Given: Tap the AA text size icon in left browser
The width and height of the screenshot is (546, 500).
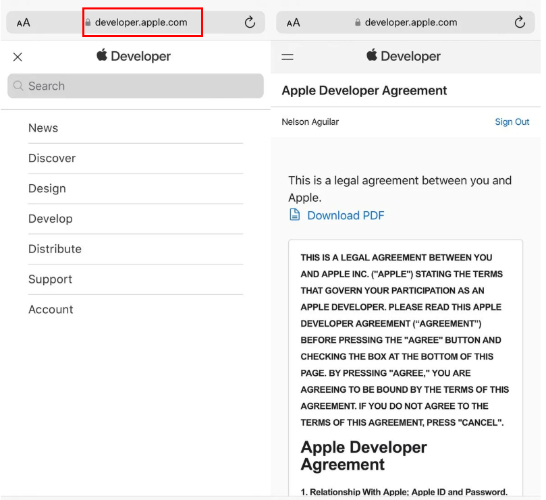Looking at the screenshot, I should click(23, 23).
